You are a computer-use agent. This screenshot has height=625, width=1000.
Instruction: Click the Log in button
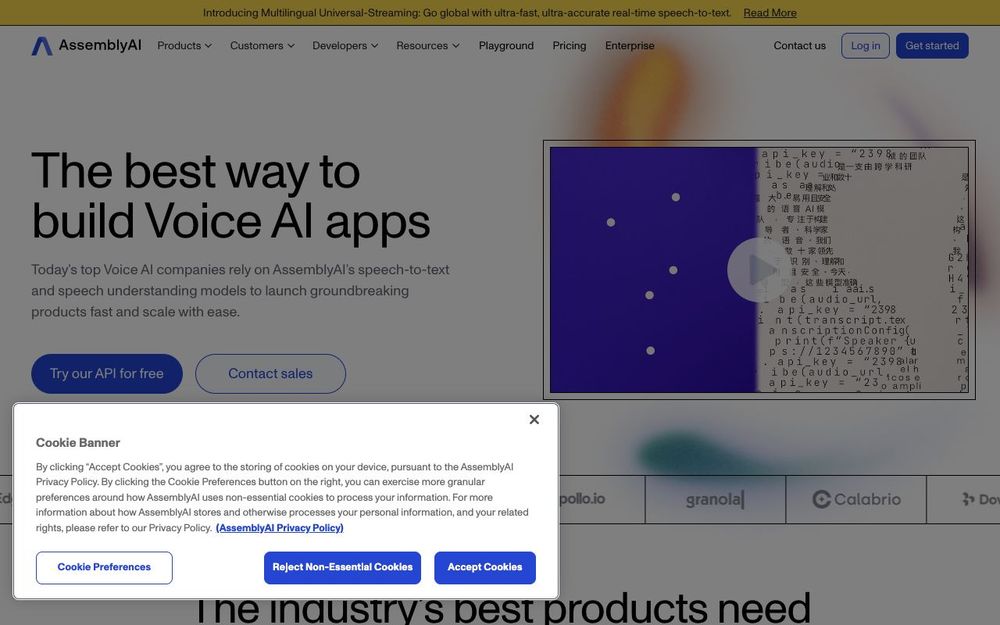pyautogui.click(x=865, y=45)
